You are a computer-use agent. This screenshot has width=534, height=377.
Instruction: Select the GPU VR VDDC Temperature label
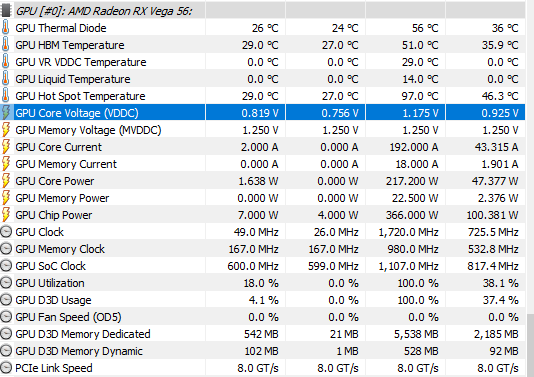coord(81,62)
